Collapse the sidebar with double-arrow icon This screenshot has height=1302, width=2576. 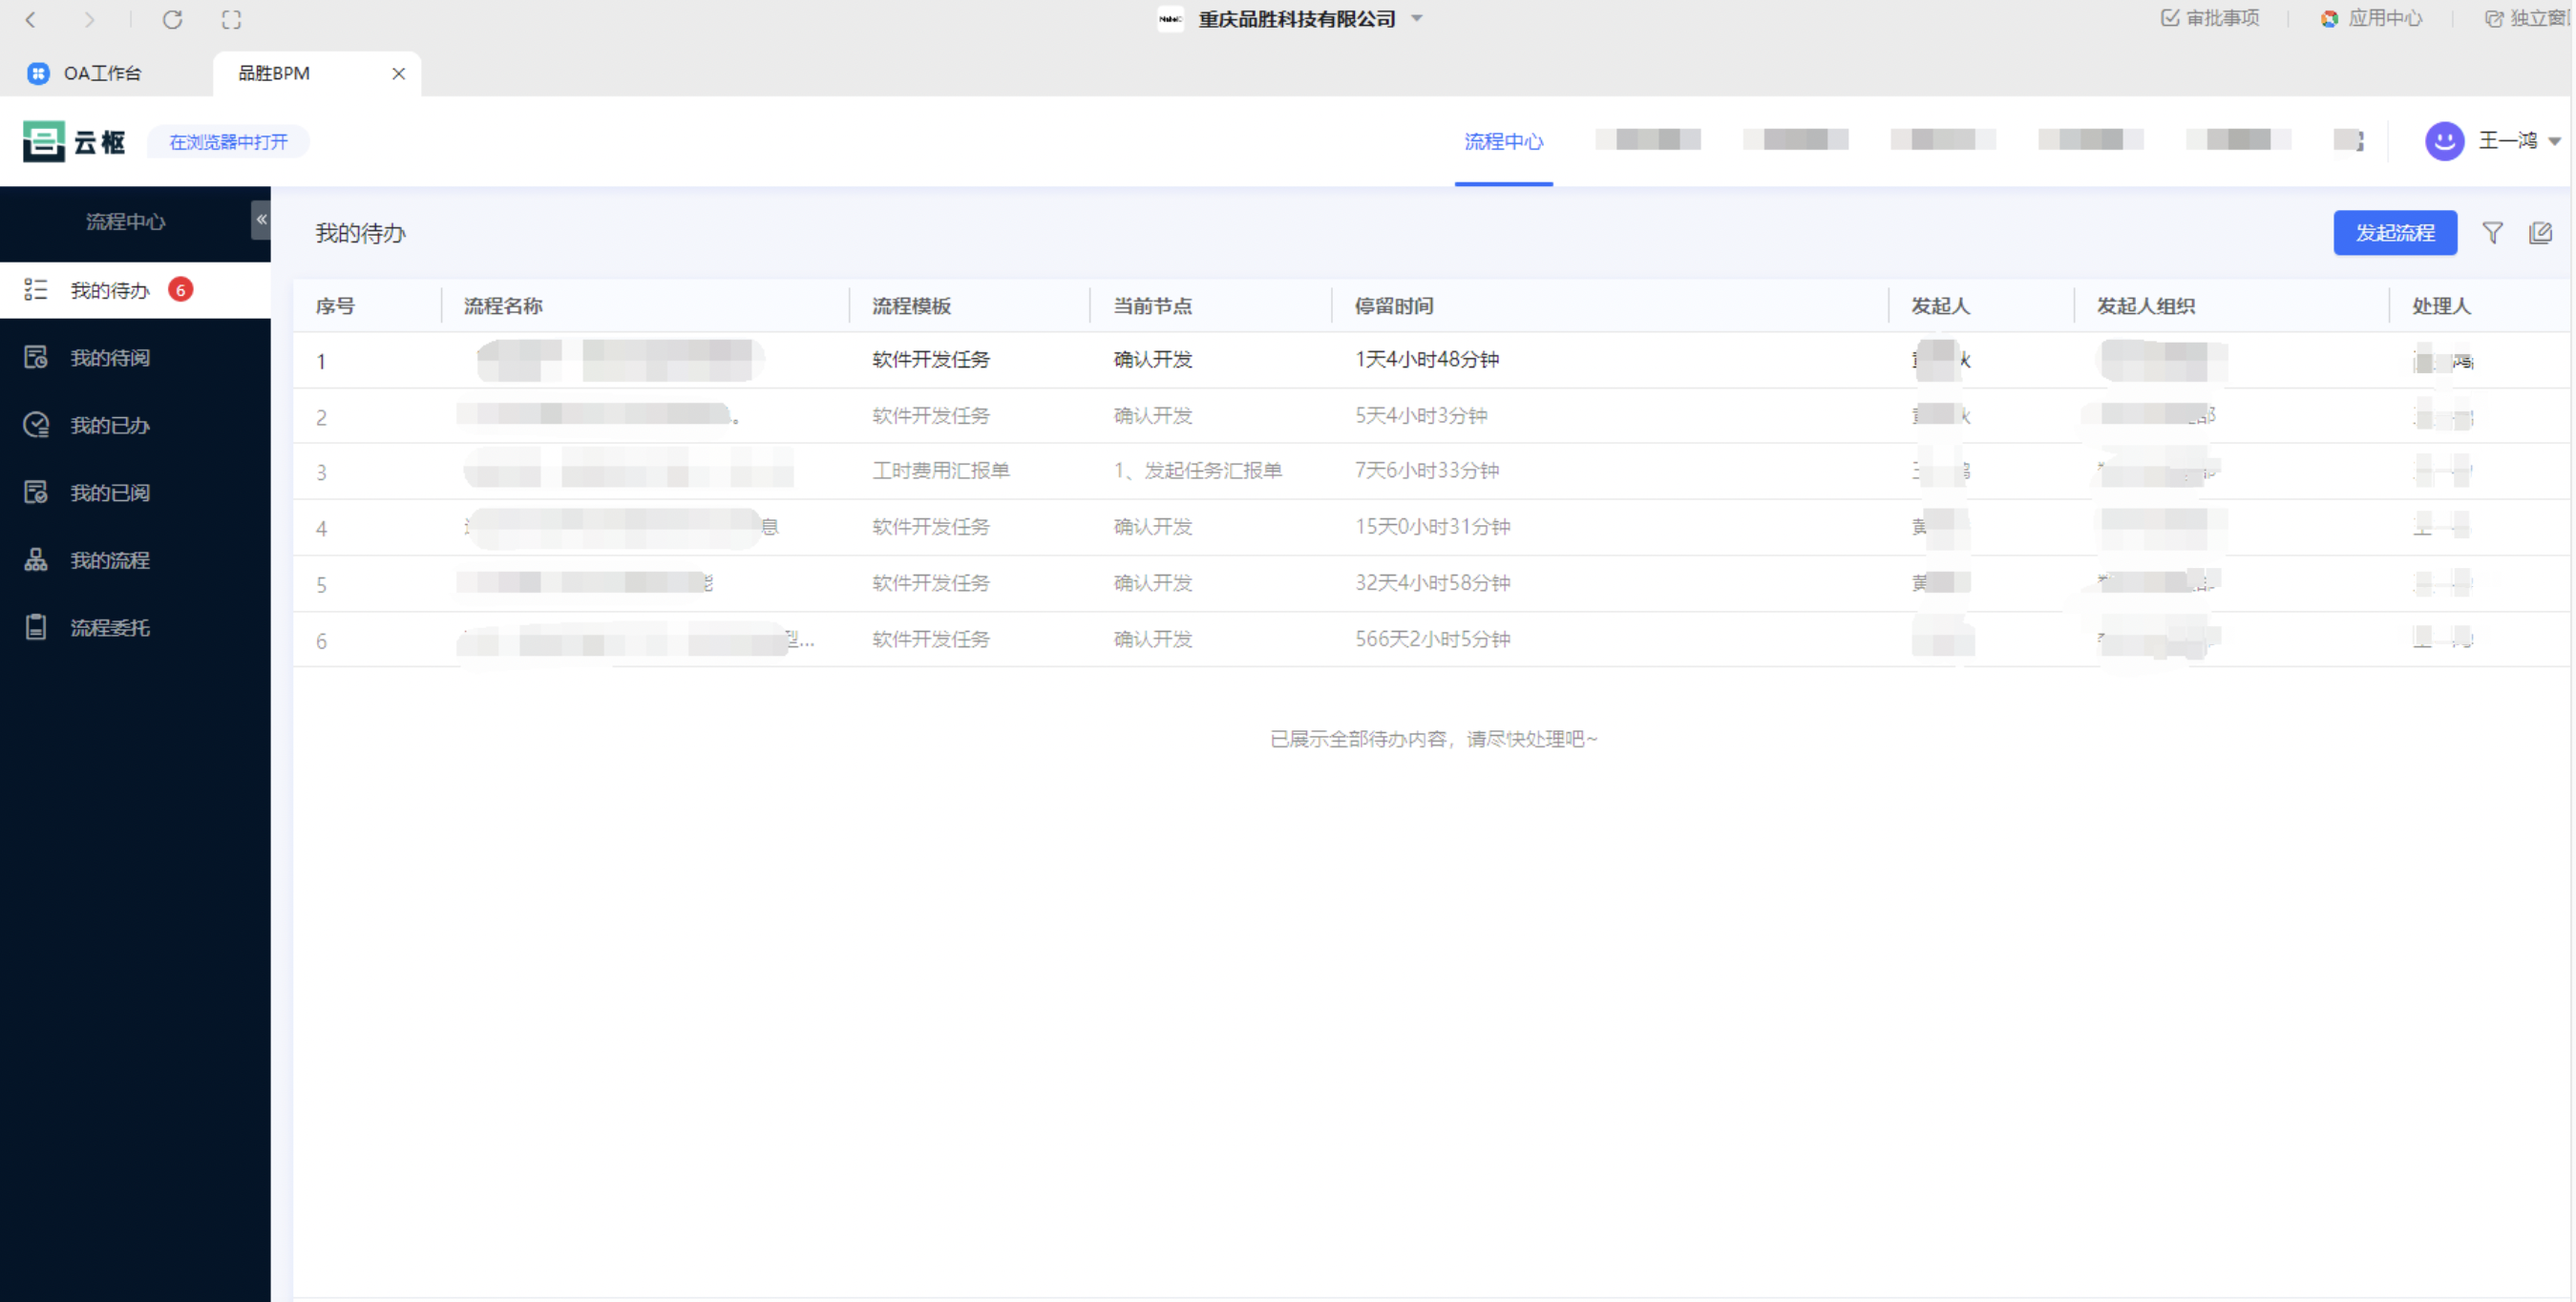261,220
